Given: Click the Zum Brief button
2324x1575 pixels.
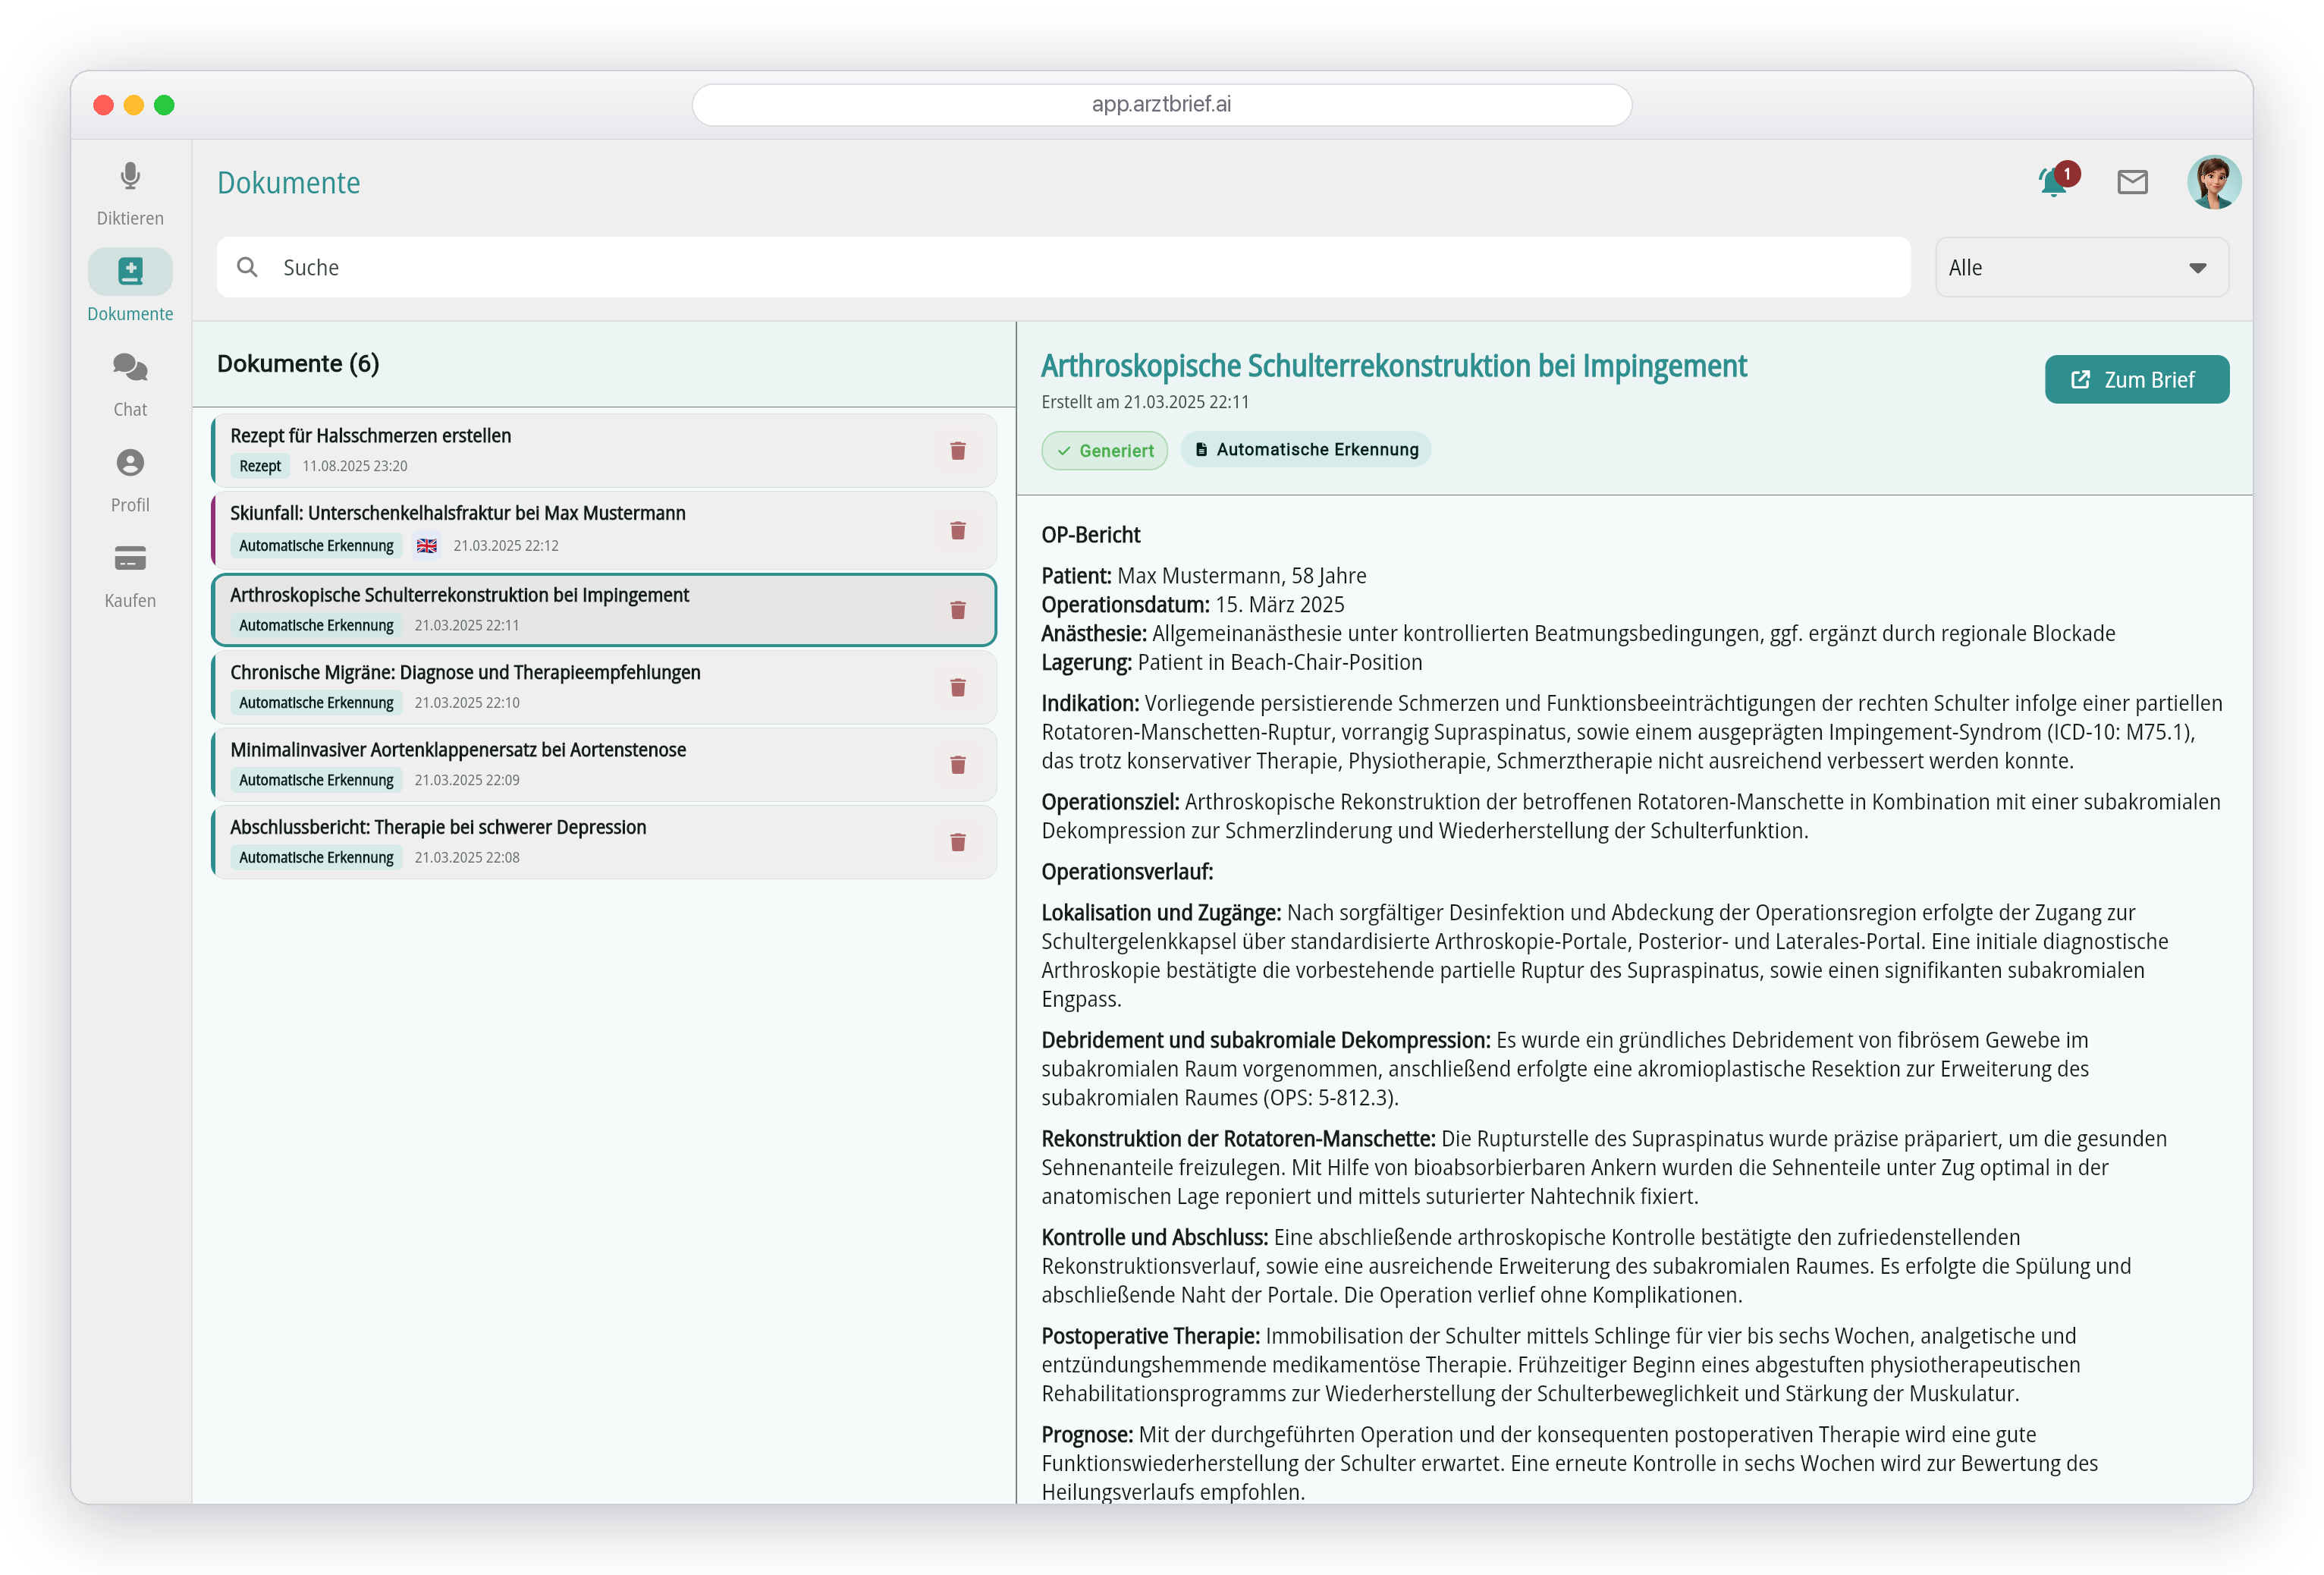Looking at the screenshot, I should click(x=2136, y=380).
